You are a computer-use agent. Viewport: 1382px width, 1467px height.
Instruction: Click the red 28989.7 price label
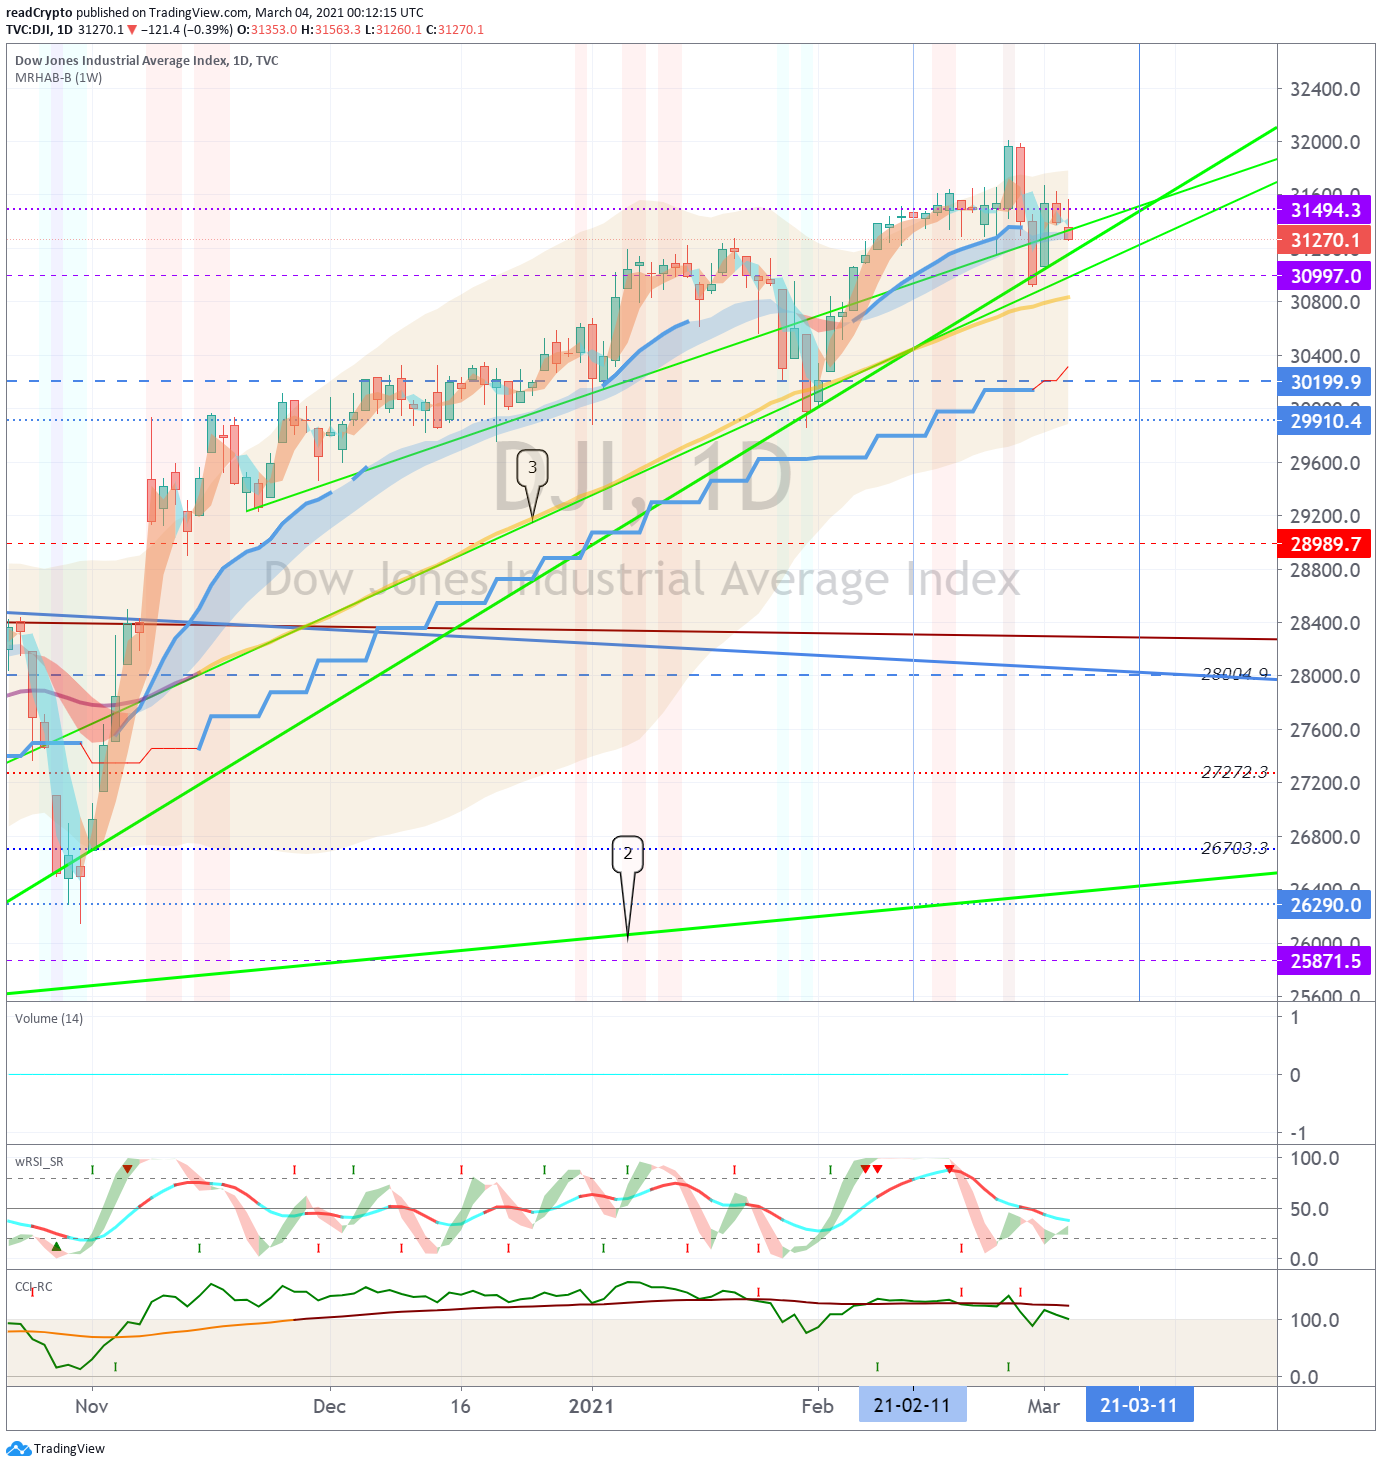[x=1324, y=544]
